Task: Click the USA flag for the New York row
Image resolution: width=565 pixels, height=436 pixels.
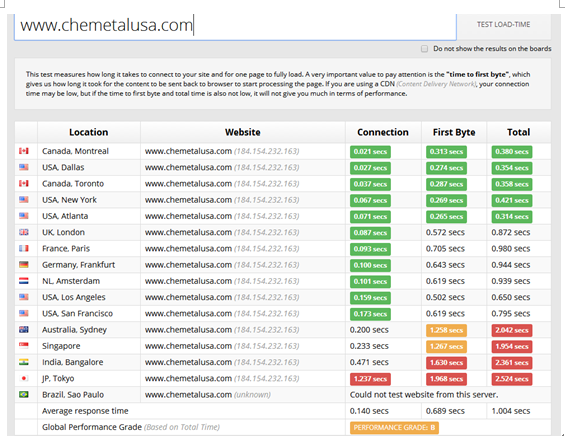Action: (24, 200)
